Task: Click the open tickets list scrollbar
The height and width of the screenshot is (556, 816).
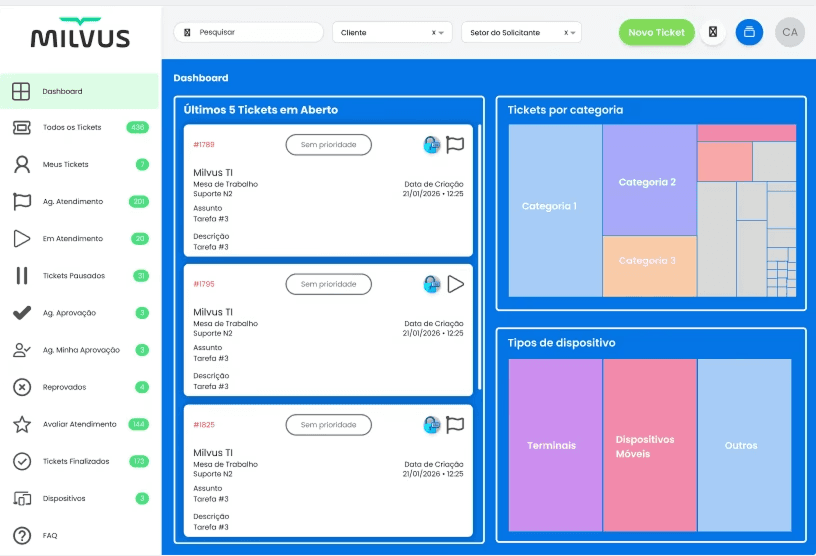Action: (x=479, y=257)
